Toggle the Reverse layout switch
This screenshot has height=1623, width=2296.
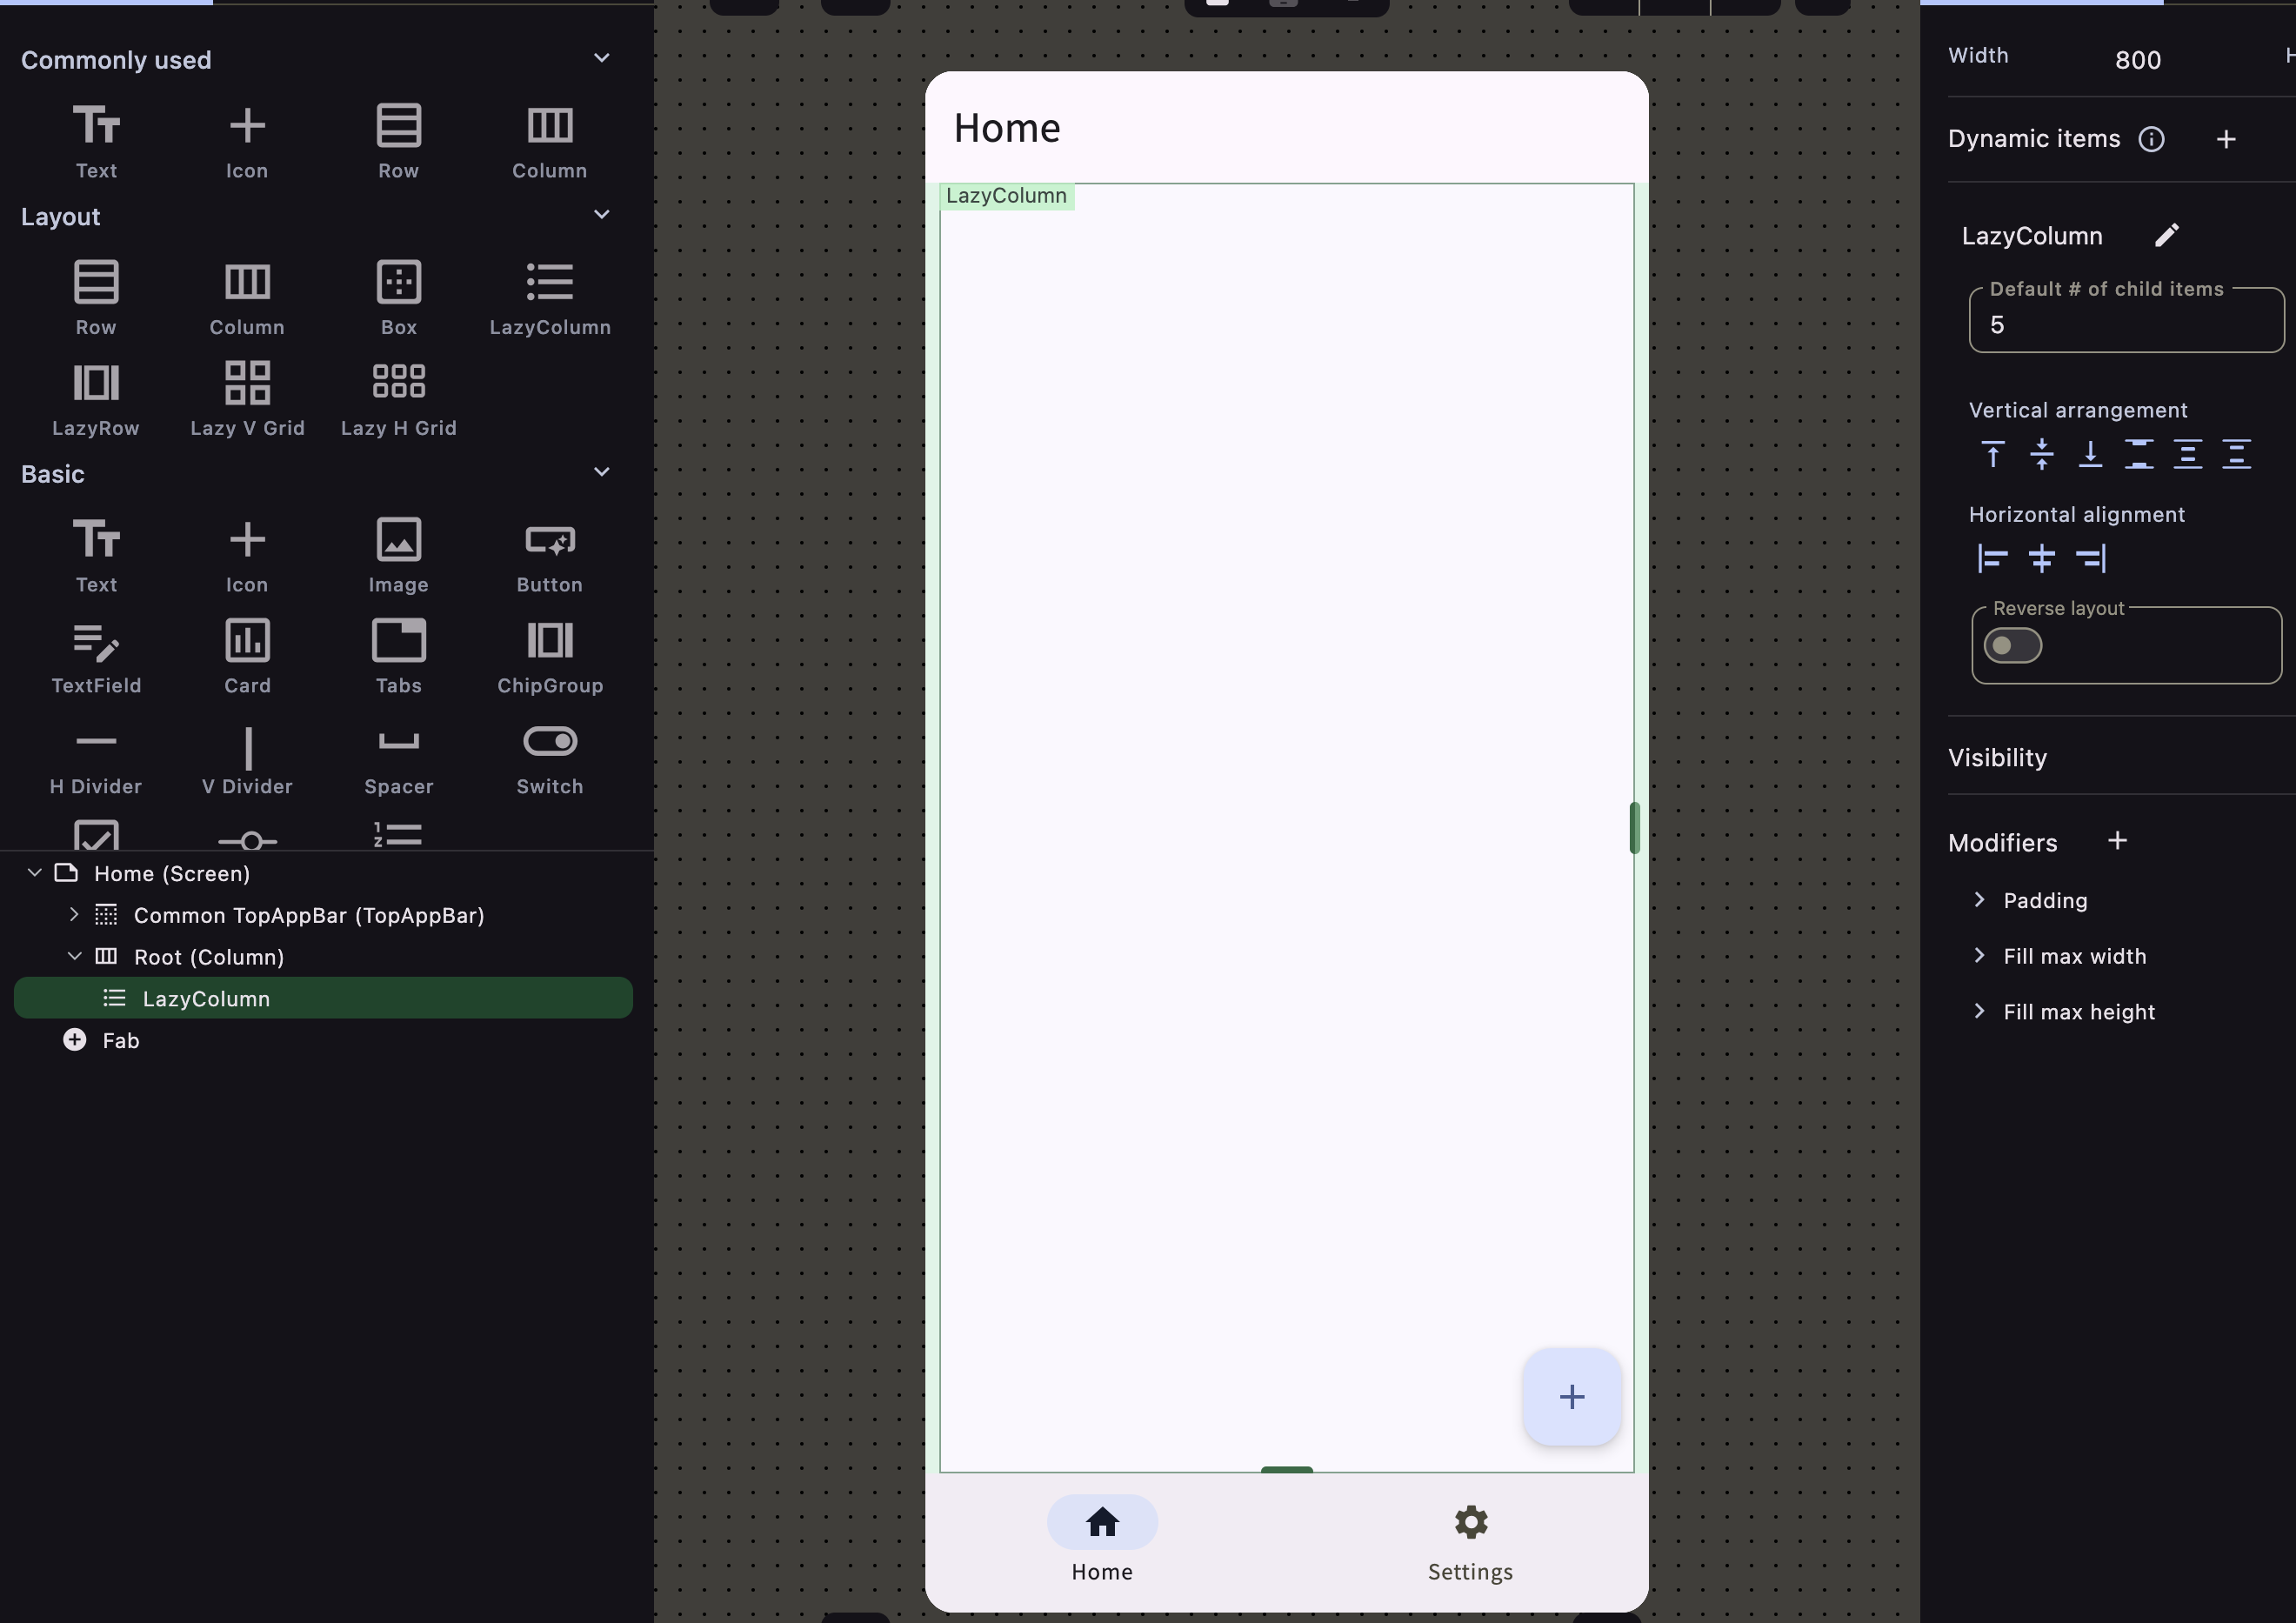click(2012, 646)
